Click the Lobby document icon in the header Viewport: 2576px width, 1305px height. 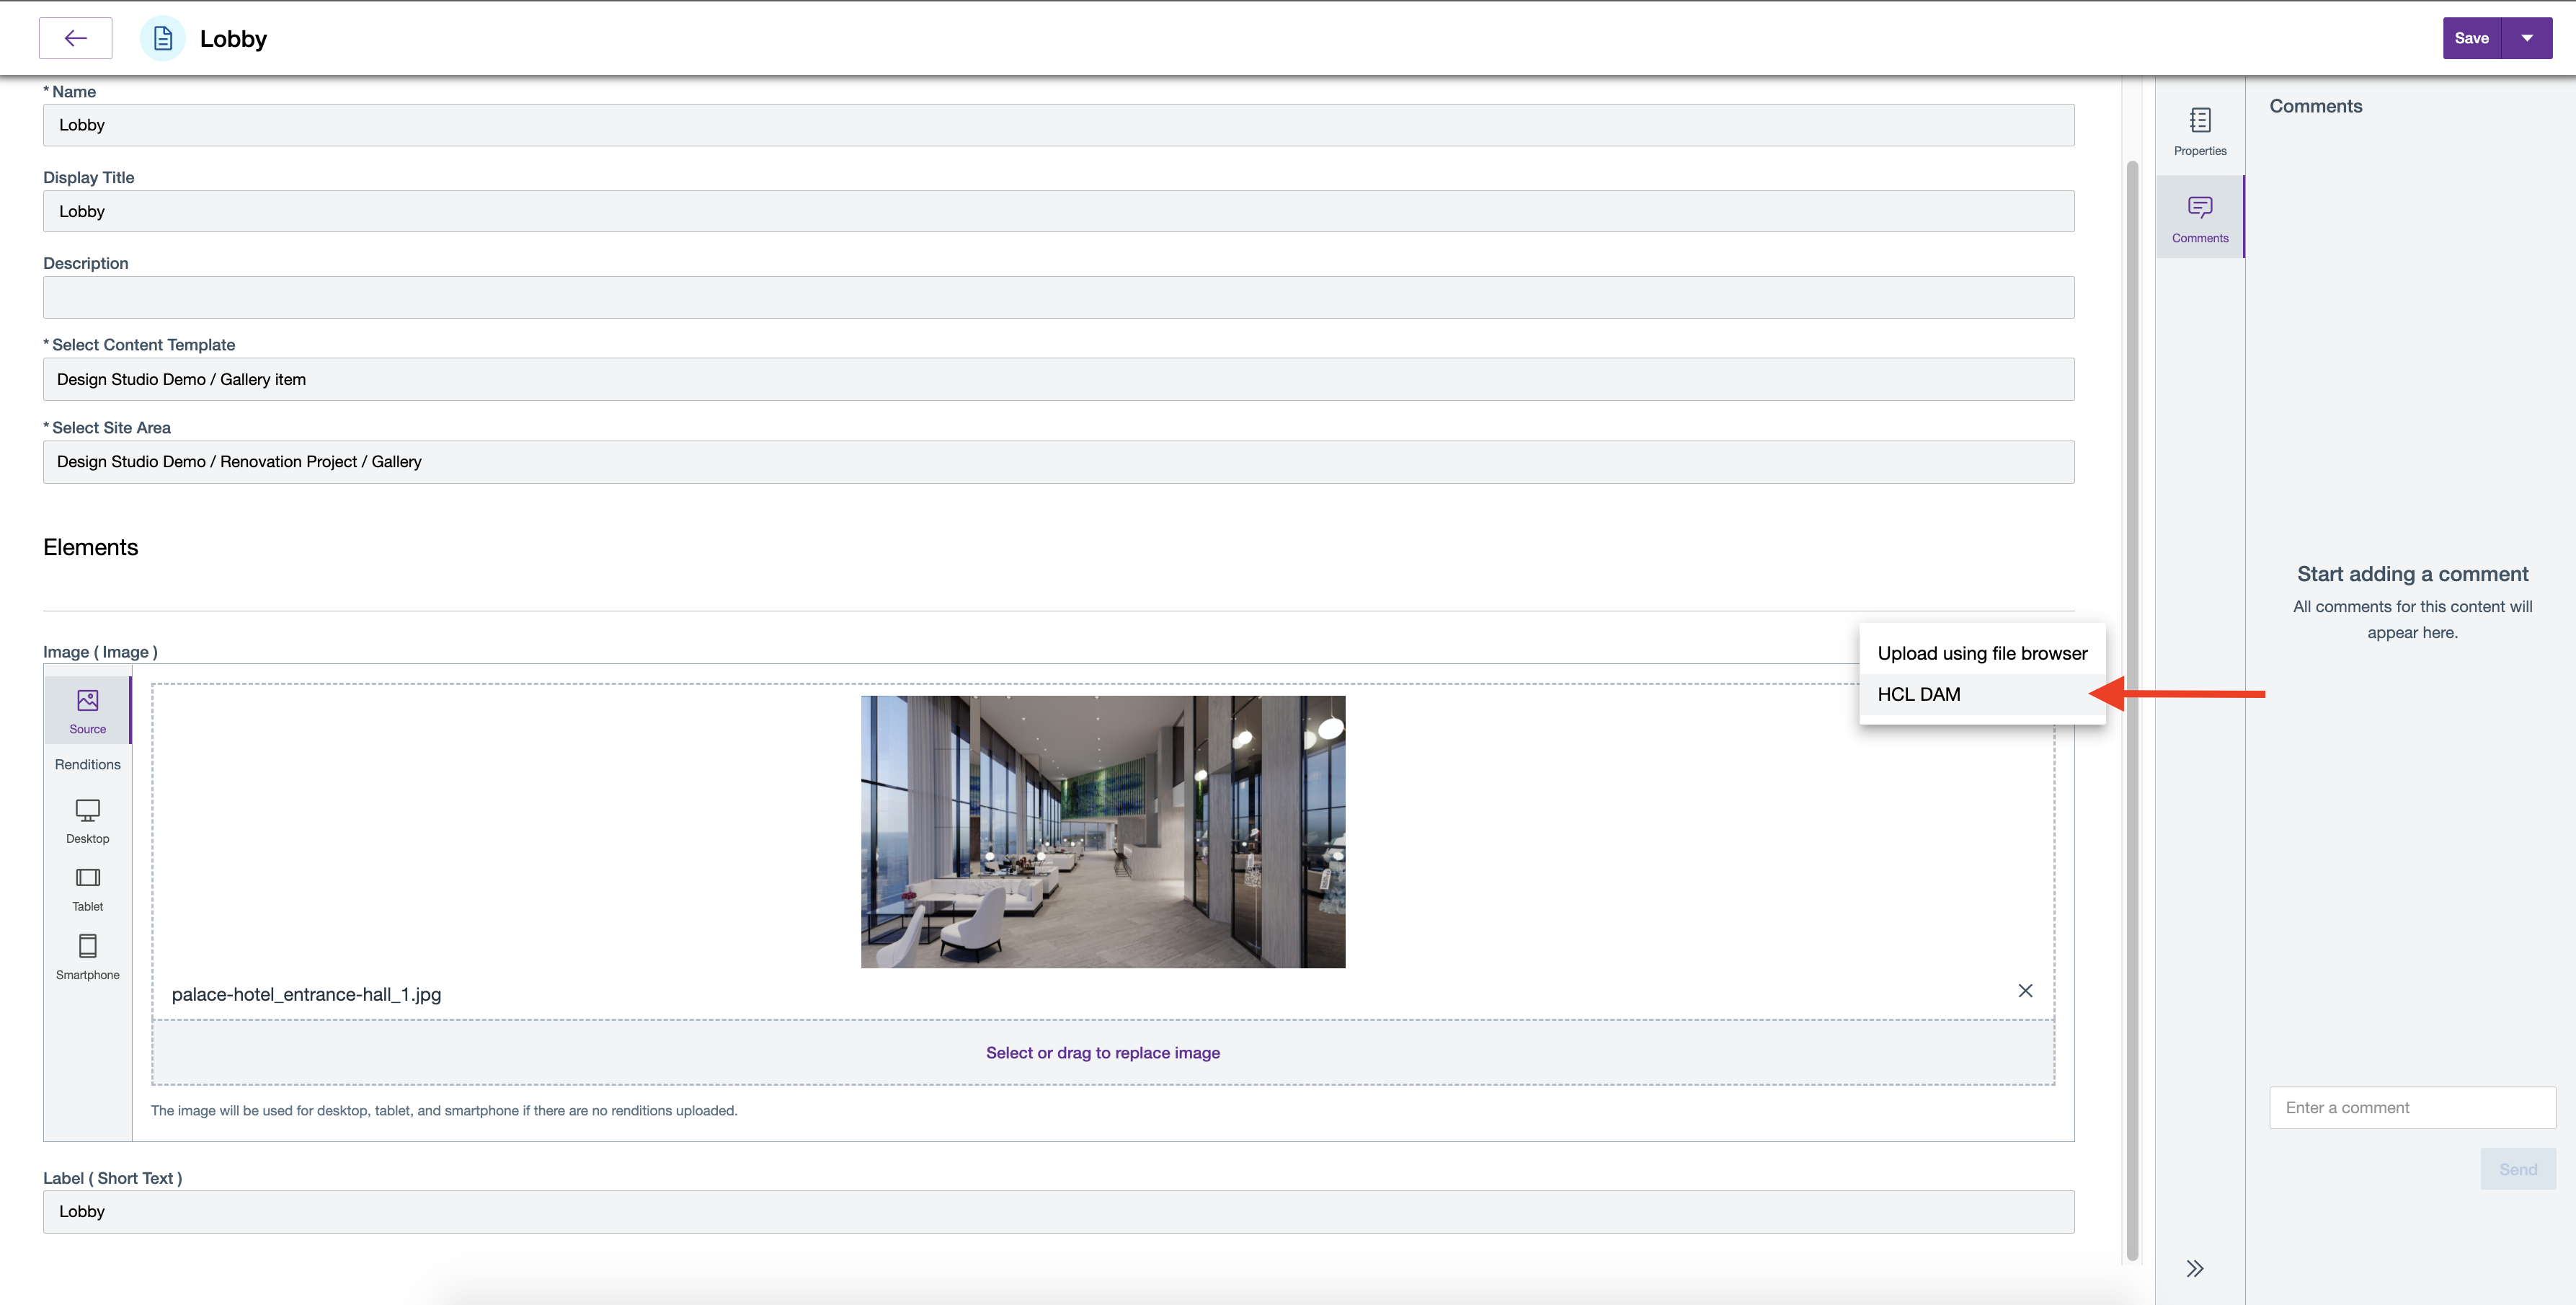point(162,38)
